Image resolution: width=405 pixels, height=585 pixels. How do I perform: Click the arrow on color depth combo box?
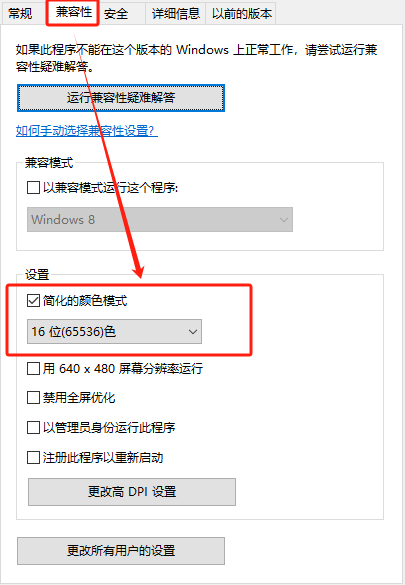pyautogui.click(x=193, y=331)
